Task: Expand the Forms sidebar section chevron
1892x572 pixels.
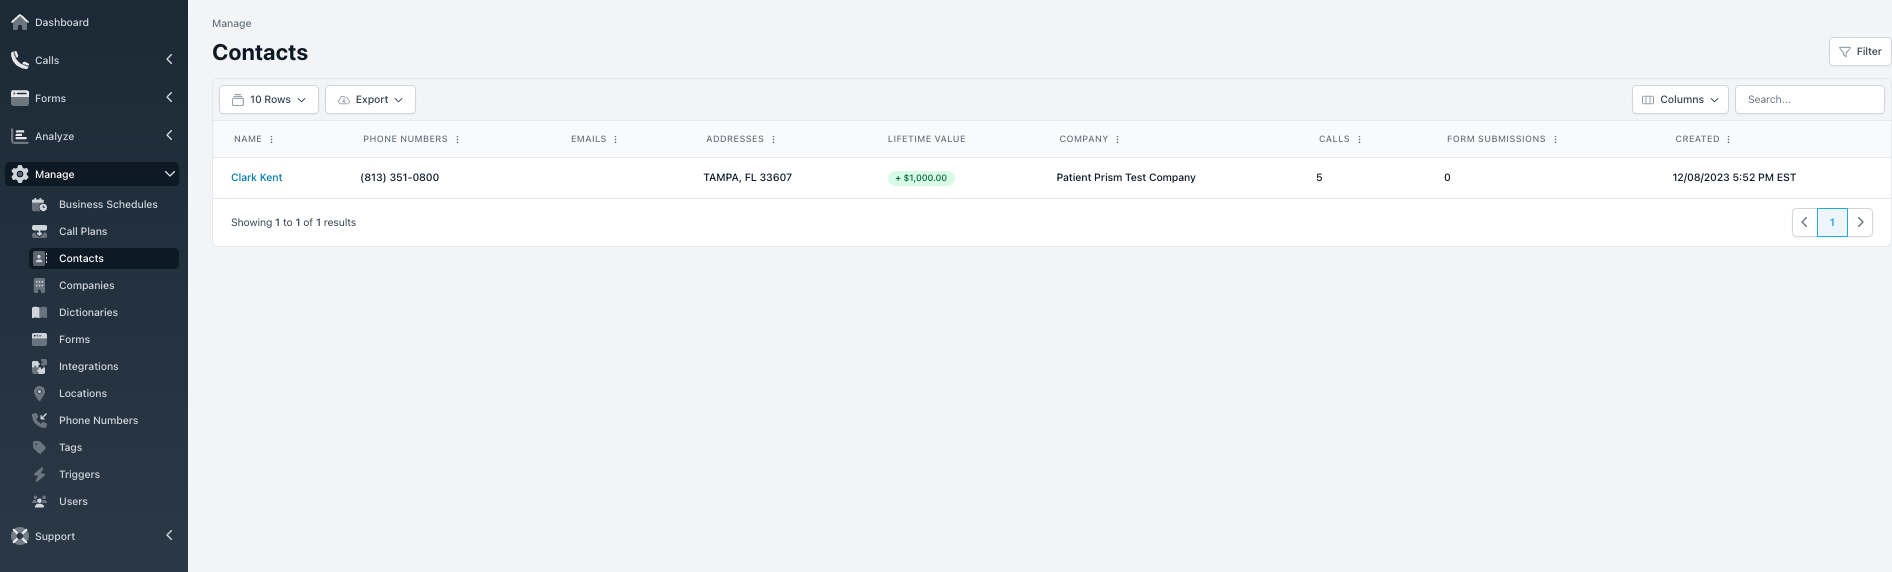Action: point(169,98)
